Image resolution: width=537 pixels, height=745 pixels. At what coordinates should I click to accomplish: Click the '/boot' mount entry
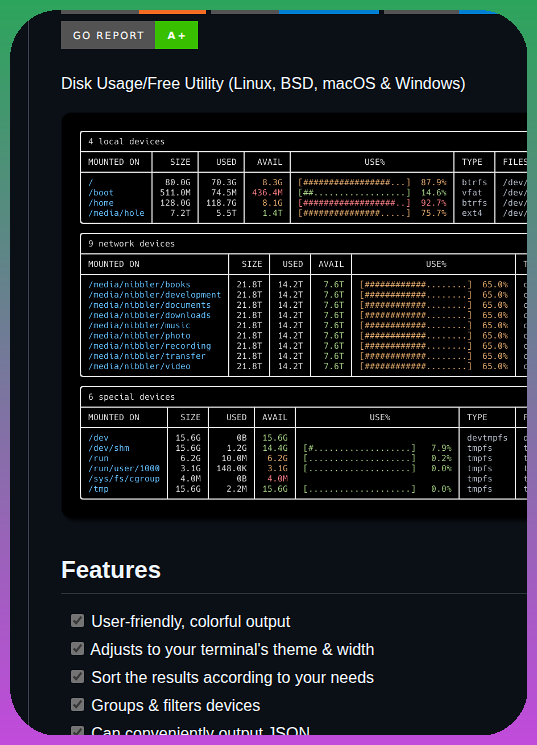click(x=101, y=193)
